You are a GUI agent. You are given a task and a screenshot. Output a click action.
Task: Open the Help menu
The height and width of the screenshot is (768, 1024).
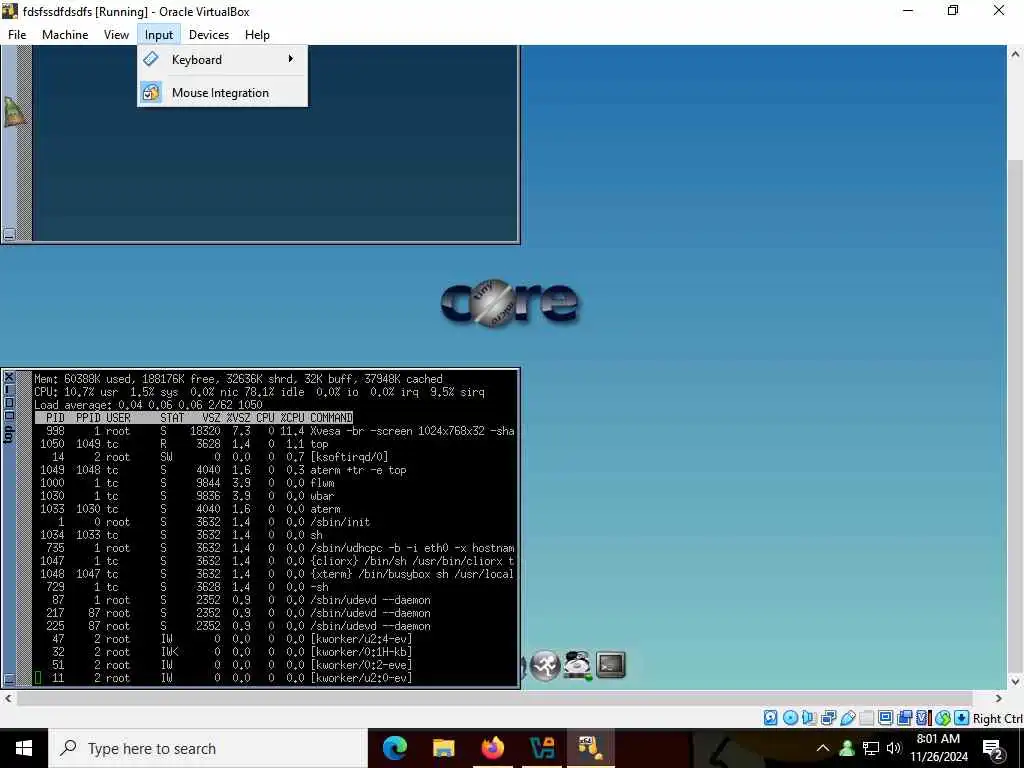[257, 35]
